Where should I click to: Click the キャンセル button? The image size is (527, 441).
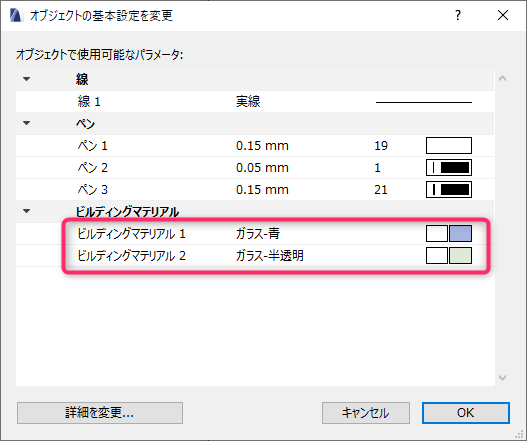click(x=366, y=413)
